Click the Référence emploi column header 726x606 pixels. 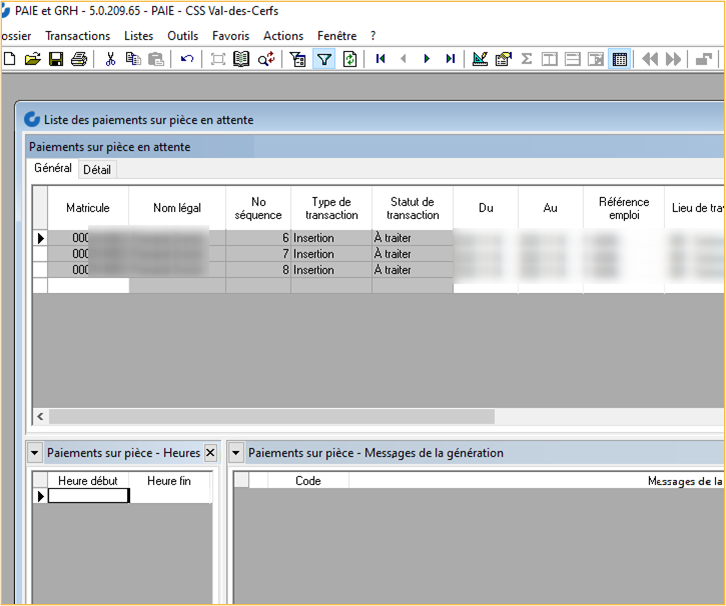click(624, 208)
